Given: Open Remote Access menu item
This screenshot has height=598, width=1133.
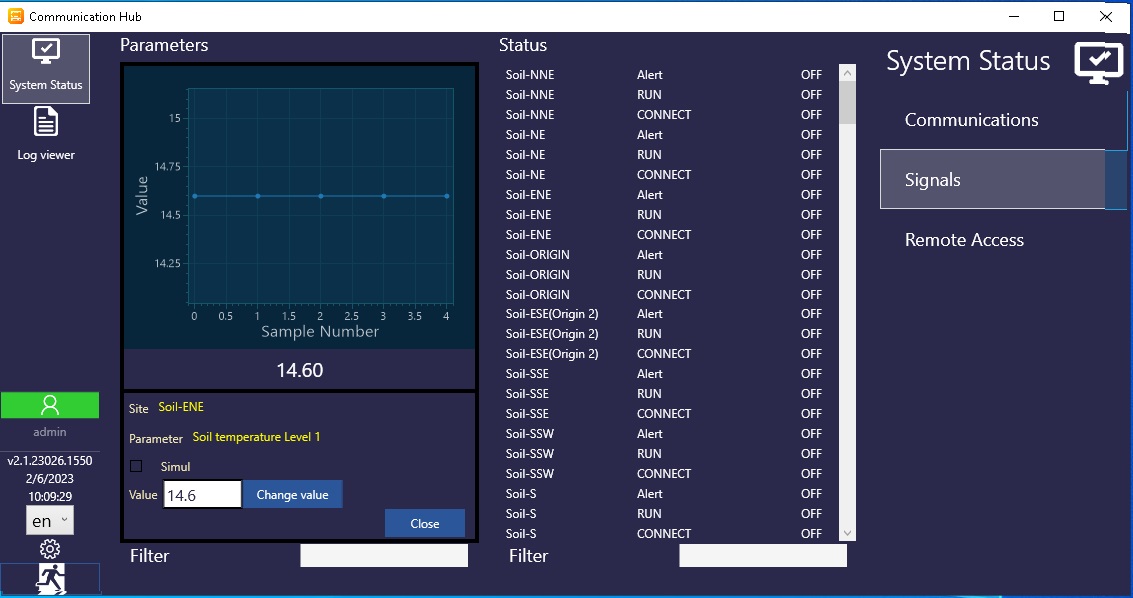Looking at the screenshot, I should [964, 240].
